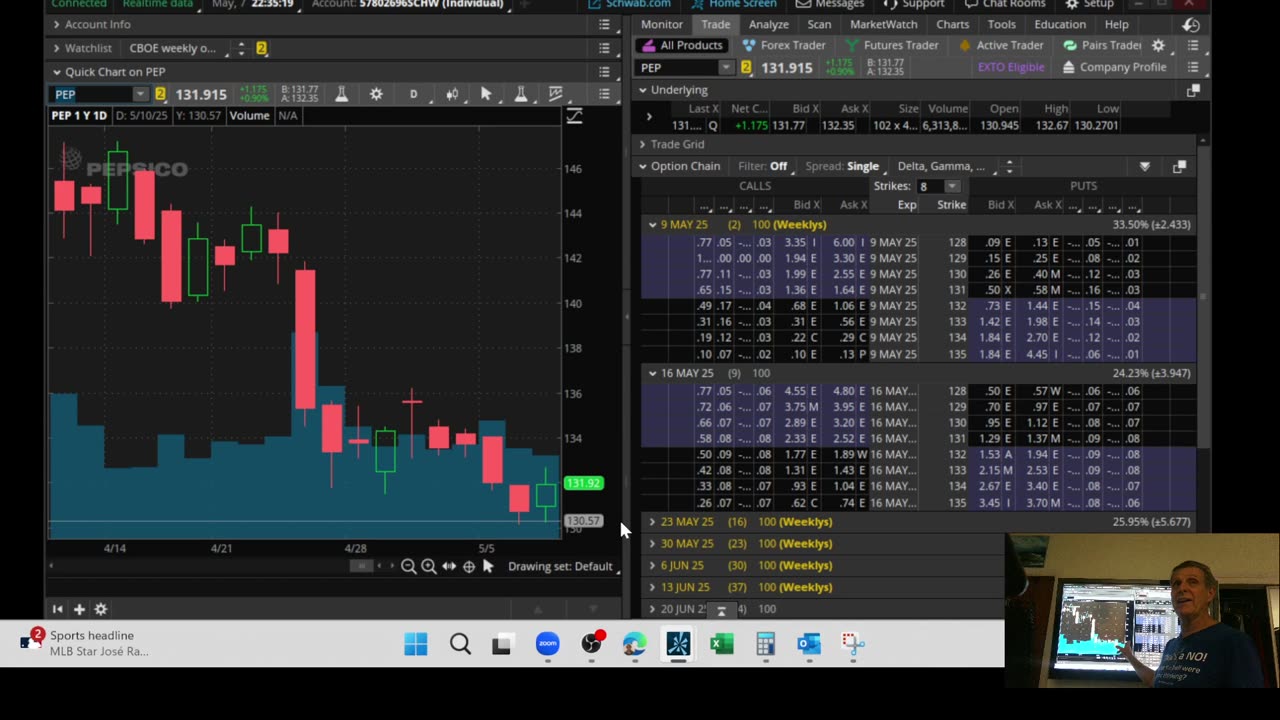
Task: Open the Option Chain layout down-arrow icon
Action: tap(1145, 166)
